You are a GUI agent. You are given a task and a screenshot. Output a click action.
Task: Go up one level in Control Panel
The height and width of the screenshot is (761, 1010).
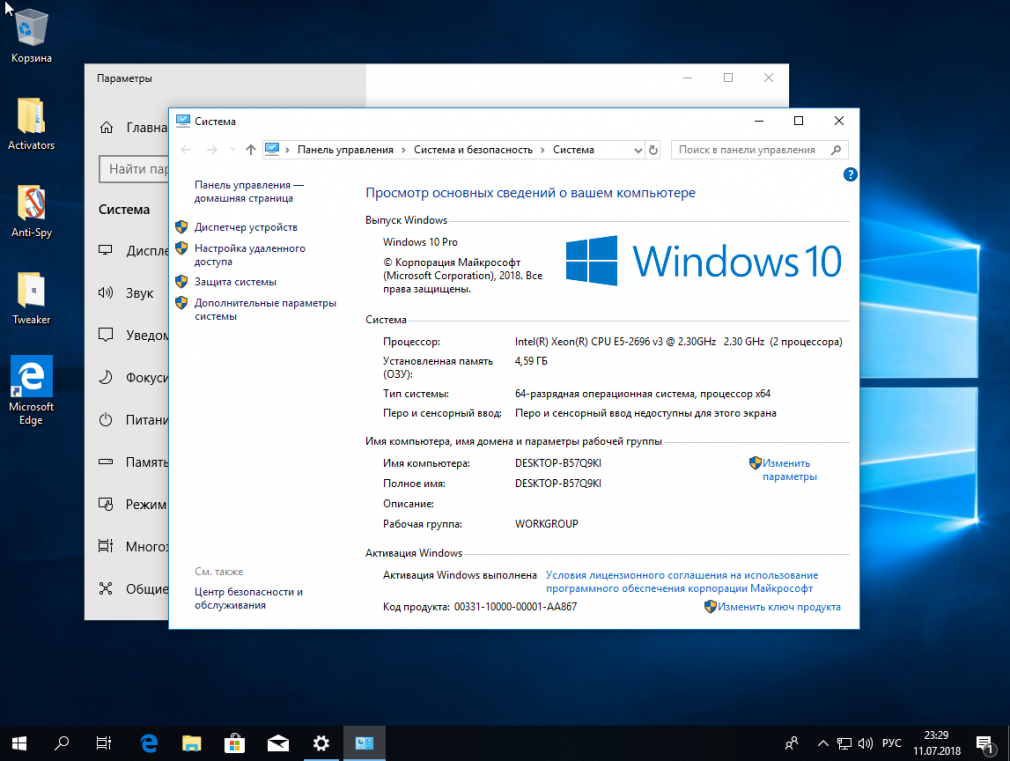coord(251,150)
